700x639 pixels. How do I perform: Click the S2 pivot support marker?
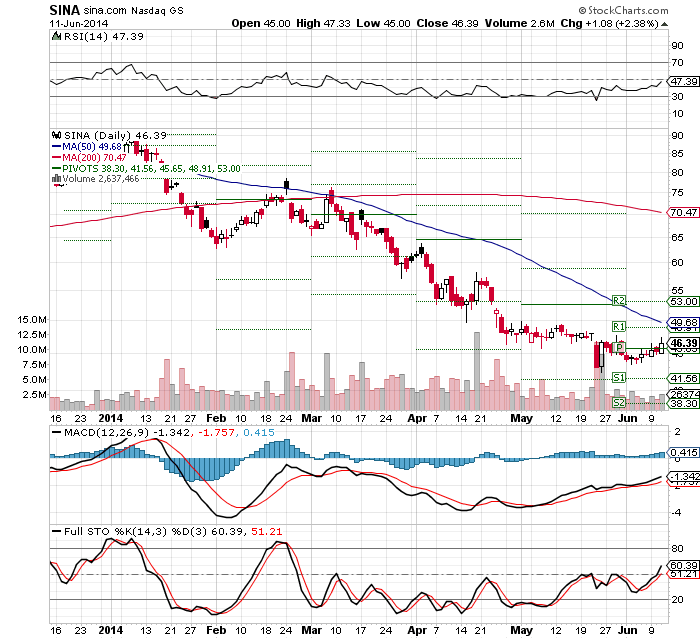pos(619,402)
